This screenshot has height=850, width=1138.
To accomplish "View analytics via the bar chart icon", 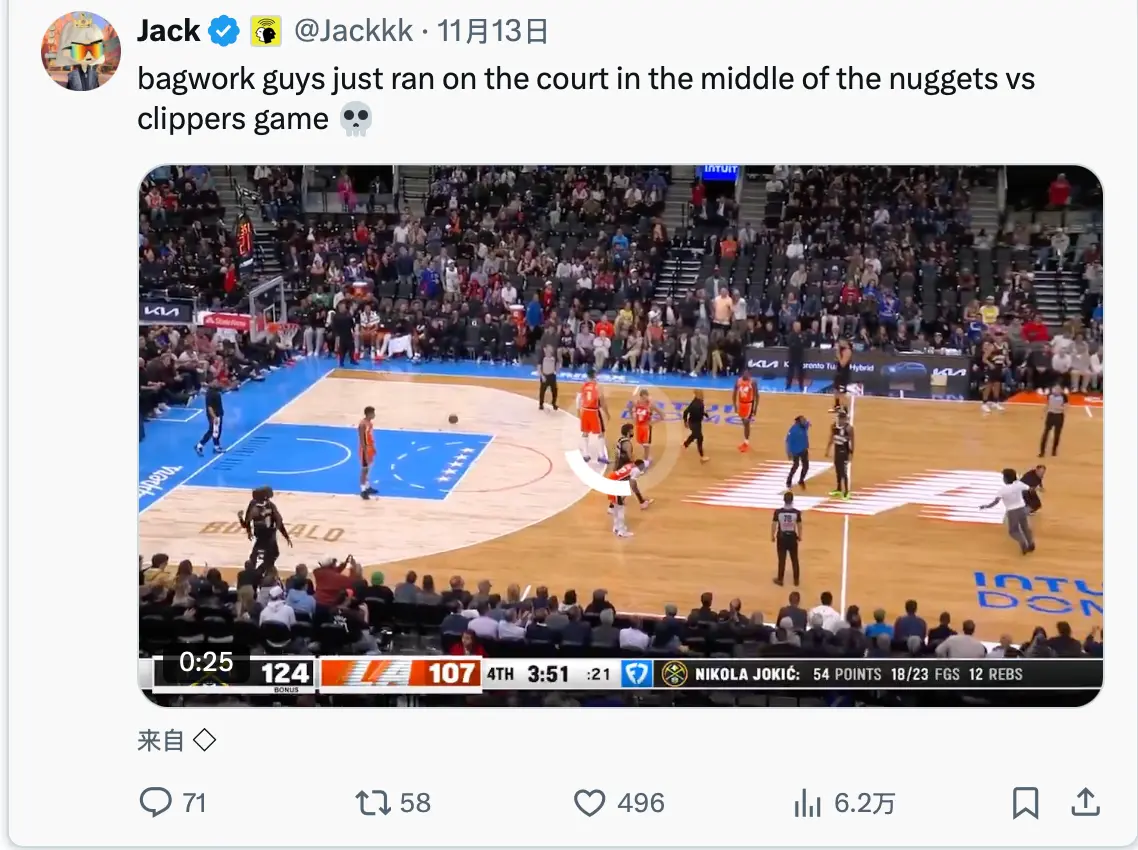I will [807, 804].
